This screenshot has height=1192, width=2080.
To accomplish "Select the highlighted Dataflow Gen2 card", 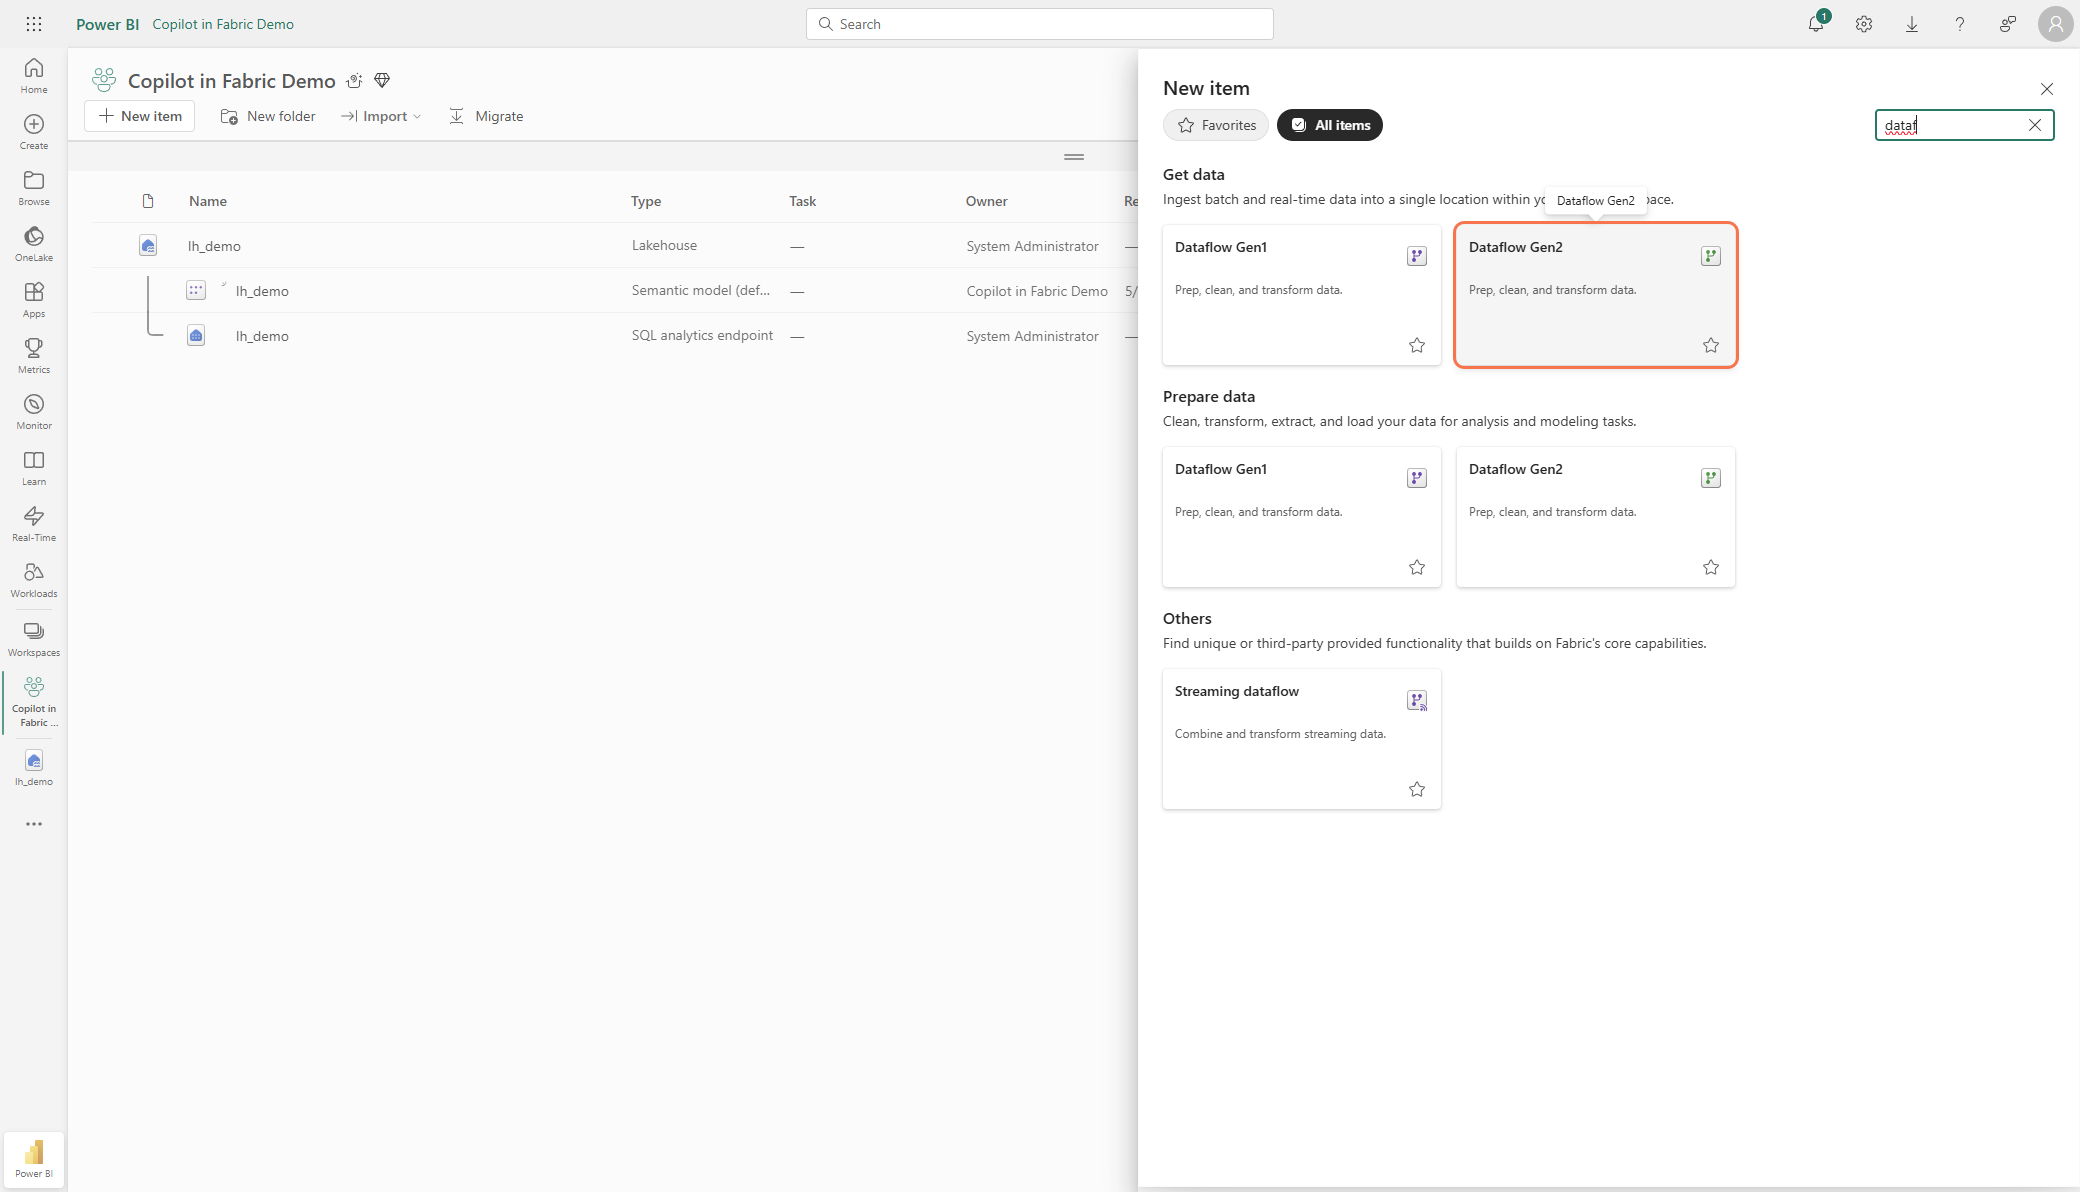I will [1595, 295].
